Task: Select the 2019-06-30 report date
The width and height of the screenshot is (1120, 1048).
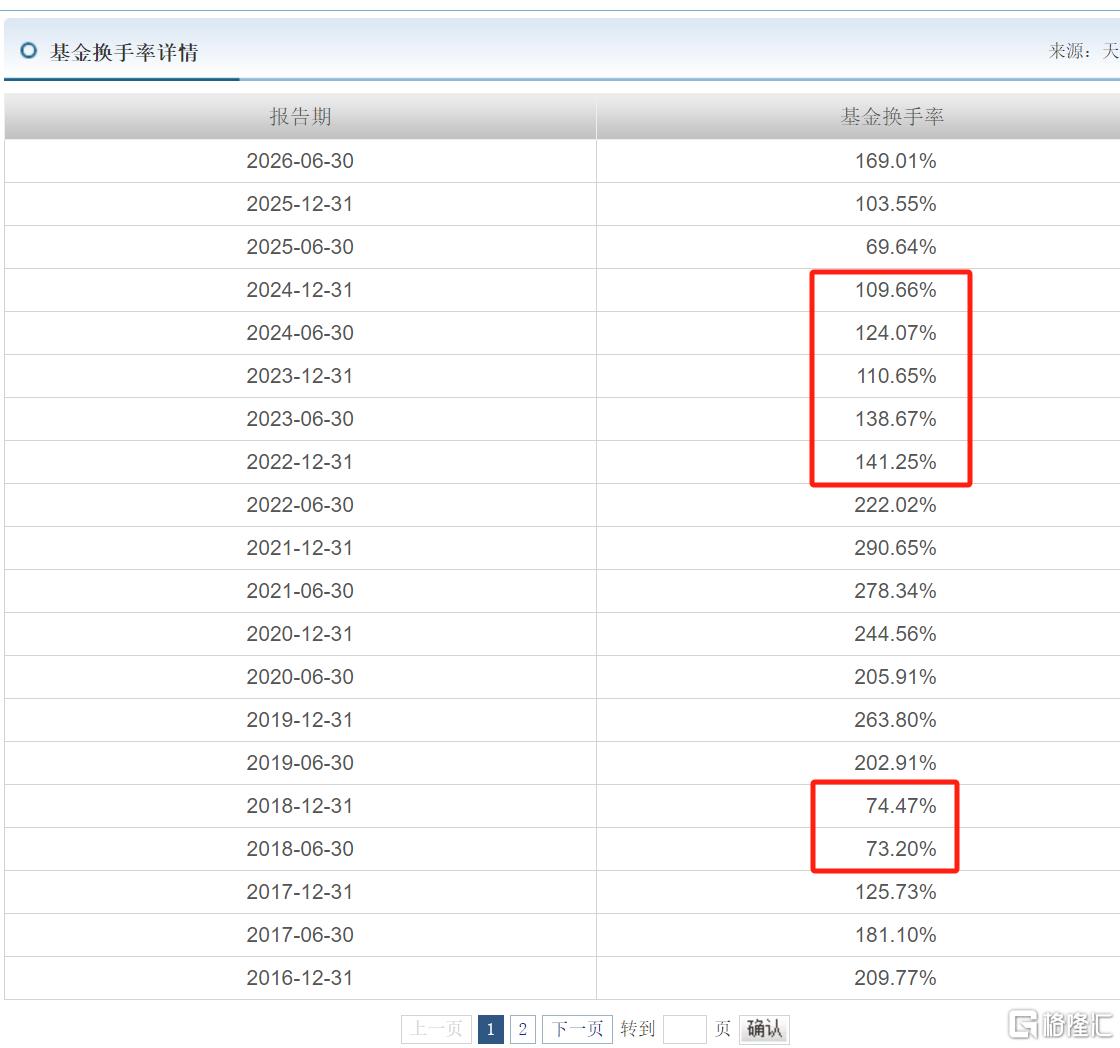Action: (300, 762)
